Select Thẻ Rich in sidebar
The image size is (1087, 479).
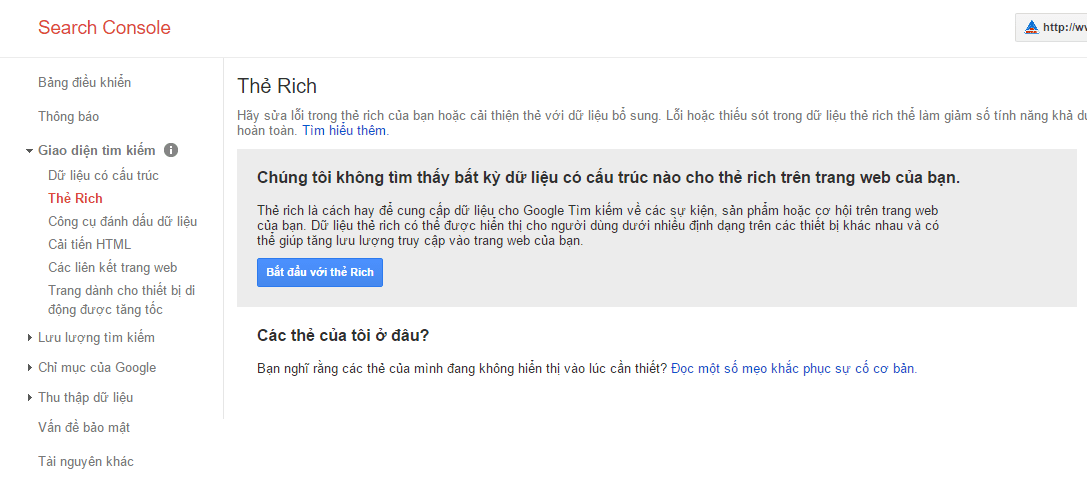click(x=76, y=198)
